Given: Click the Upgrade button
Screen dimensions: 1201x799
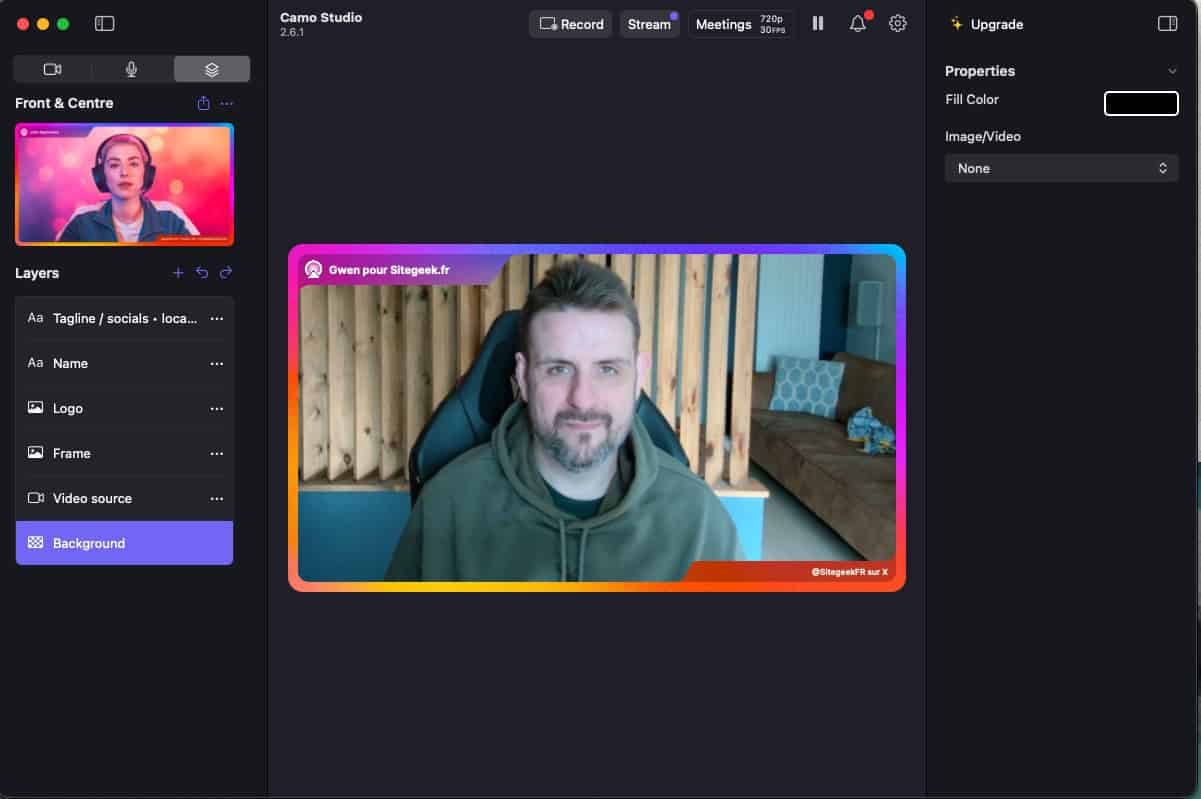Looking at the screenshot, I should click(986, 24).
